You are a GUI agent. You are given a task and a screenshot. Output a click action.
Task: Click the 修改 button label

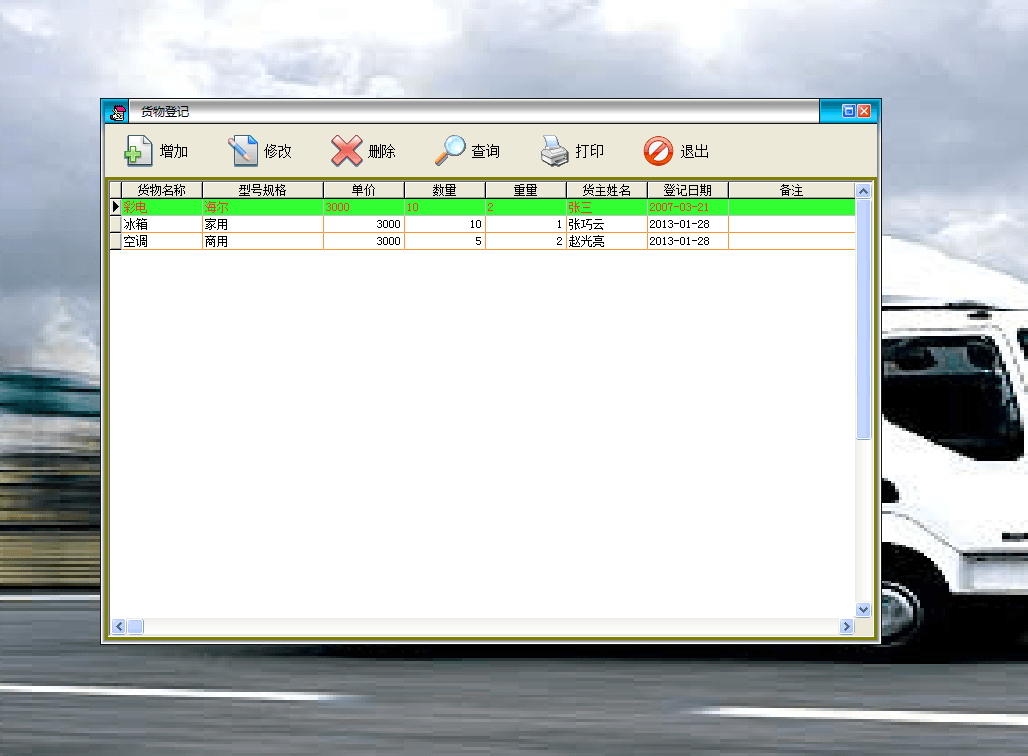[x=277, y=151]
